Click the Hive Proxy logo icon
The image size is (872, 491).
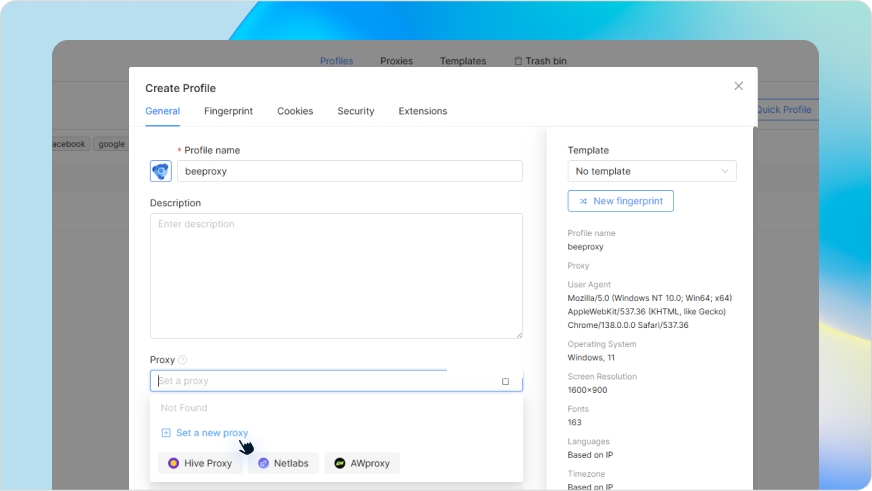coord(174,464)
